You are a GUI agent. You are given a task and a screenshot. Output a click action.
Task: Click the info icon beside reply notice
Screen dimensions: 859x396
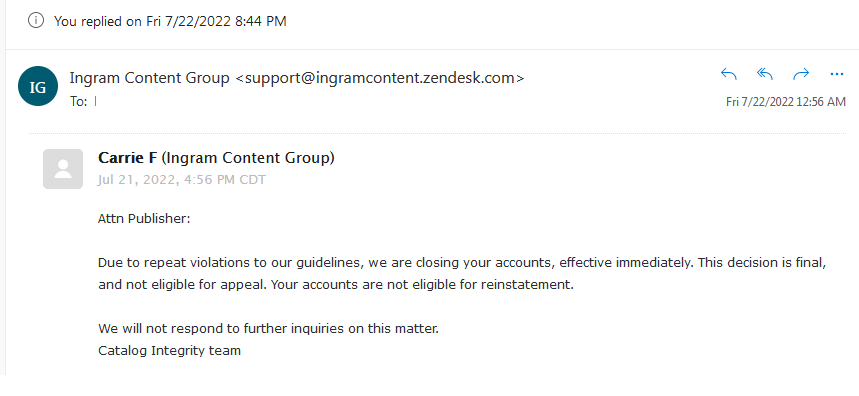36,21
